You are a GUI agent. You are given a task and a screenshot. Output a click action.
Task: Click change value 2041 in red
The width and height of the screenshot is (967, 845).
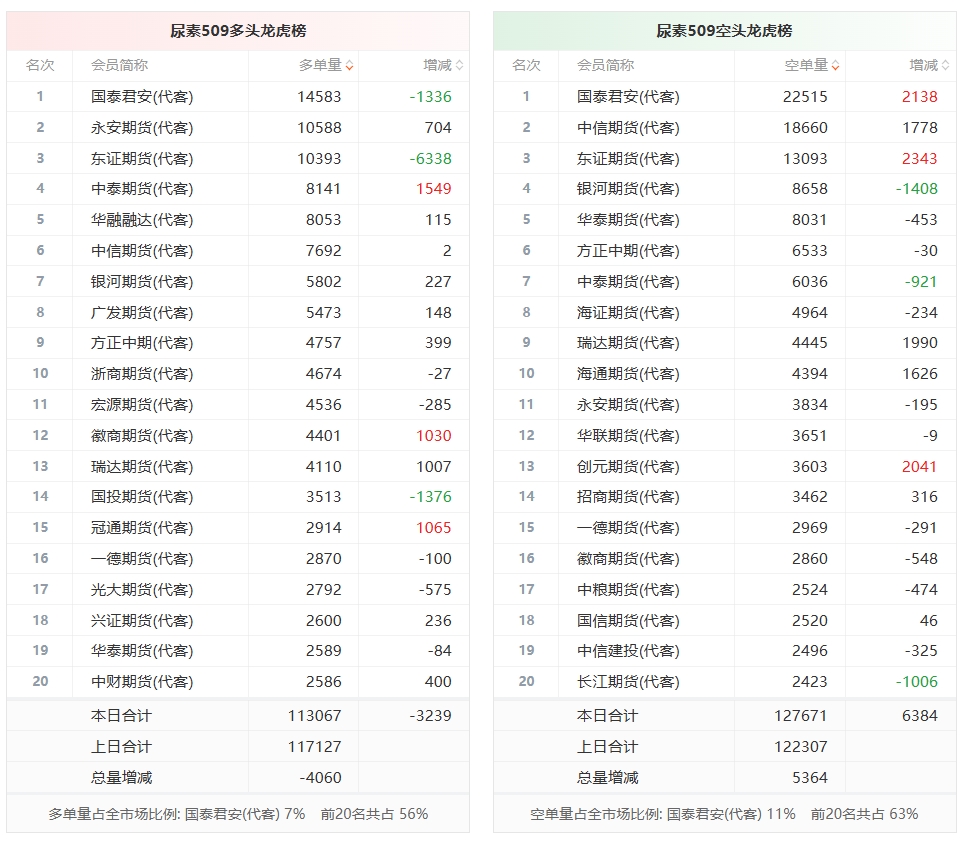[920, 466]
